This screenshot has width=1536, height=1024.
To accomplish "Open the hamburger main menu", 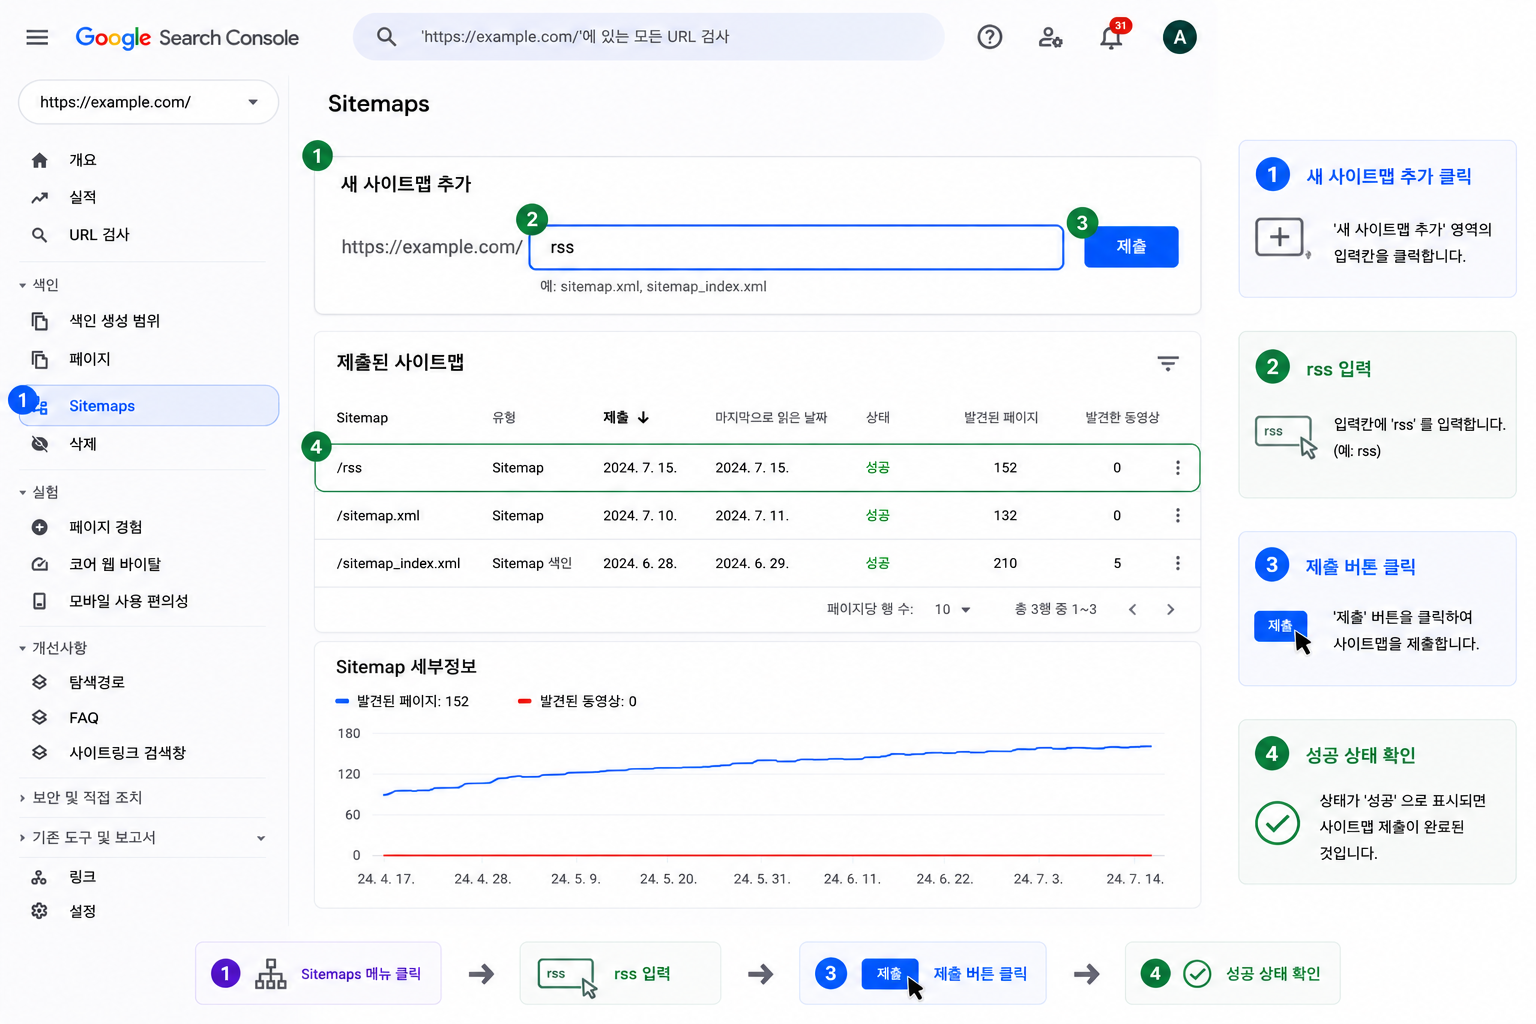I will click(x=37, y=37).
